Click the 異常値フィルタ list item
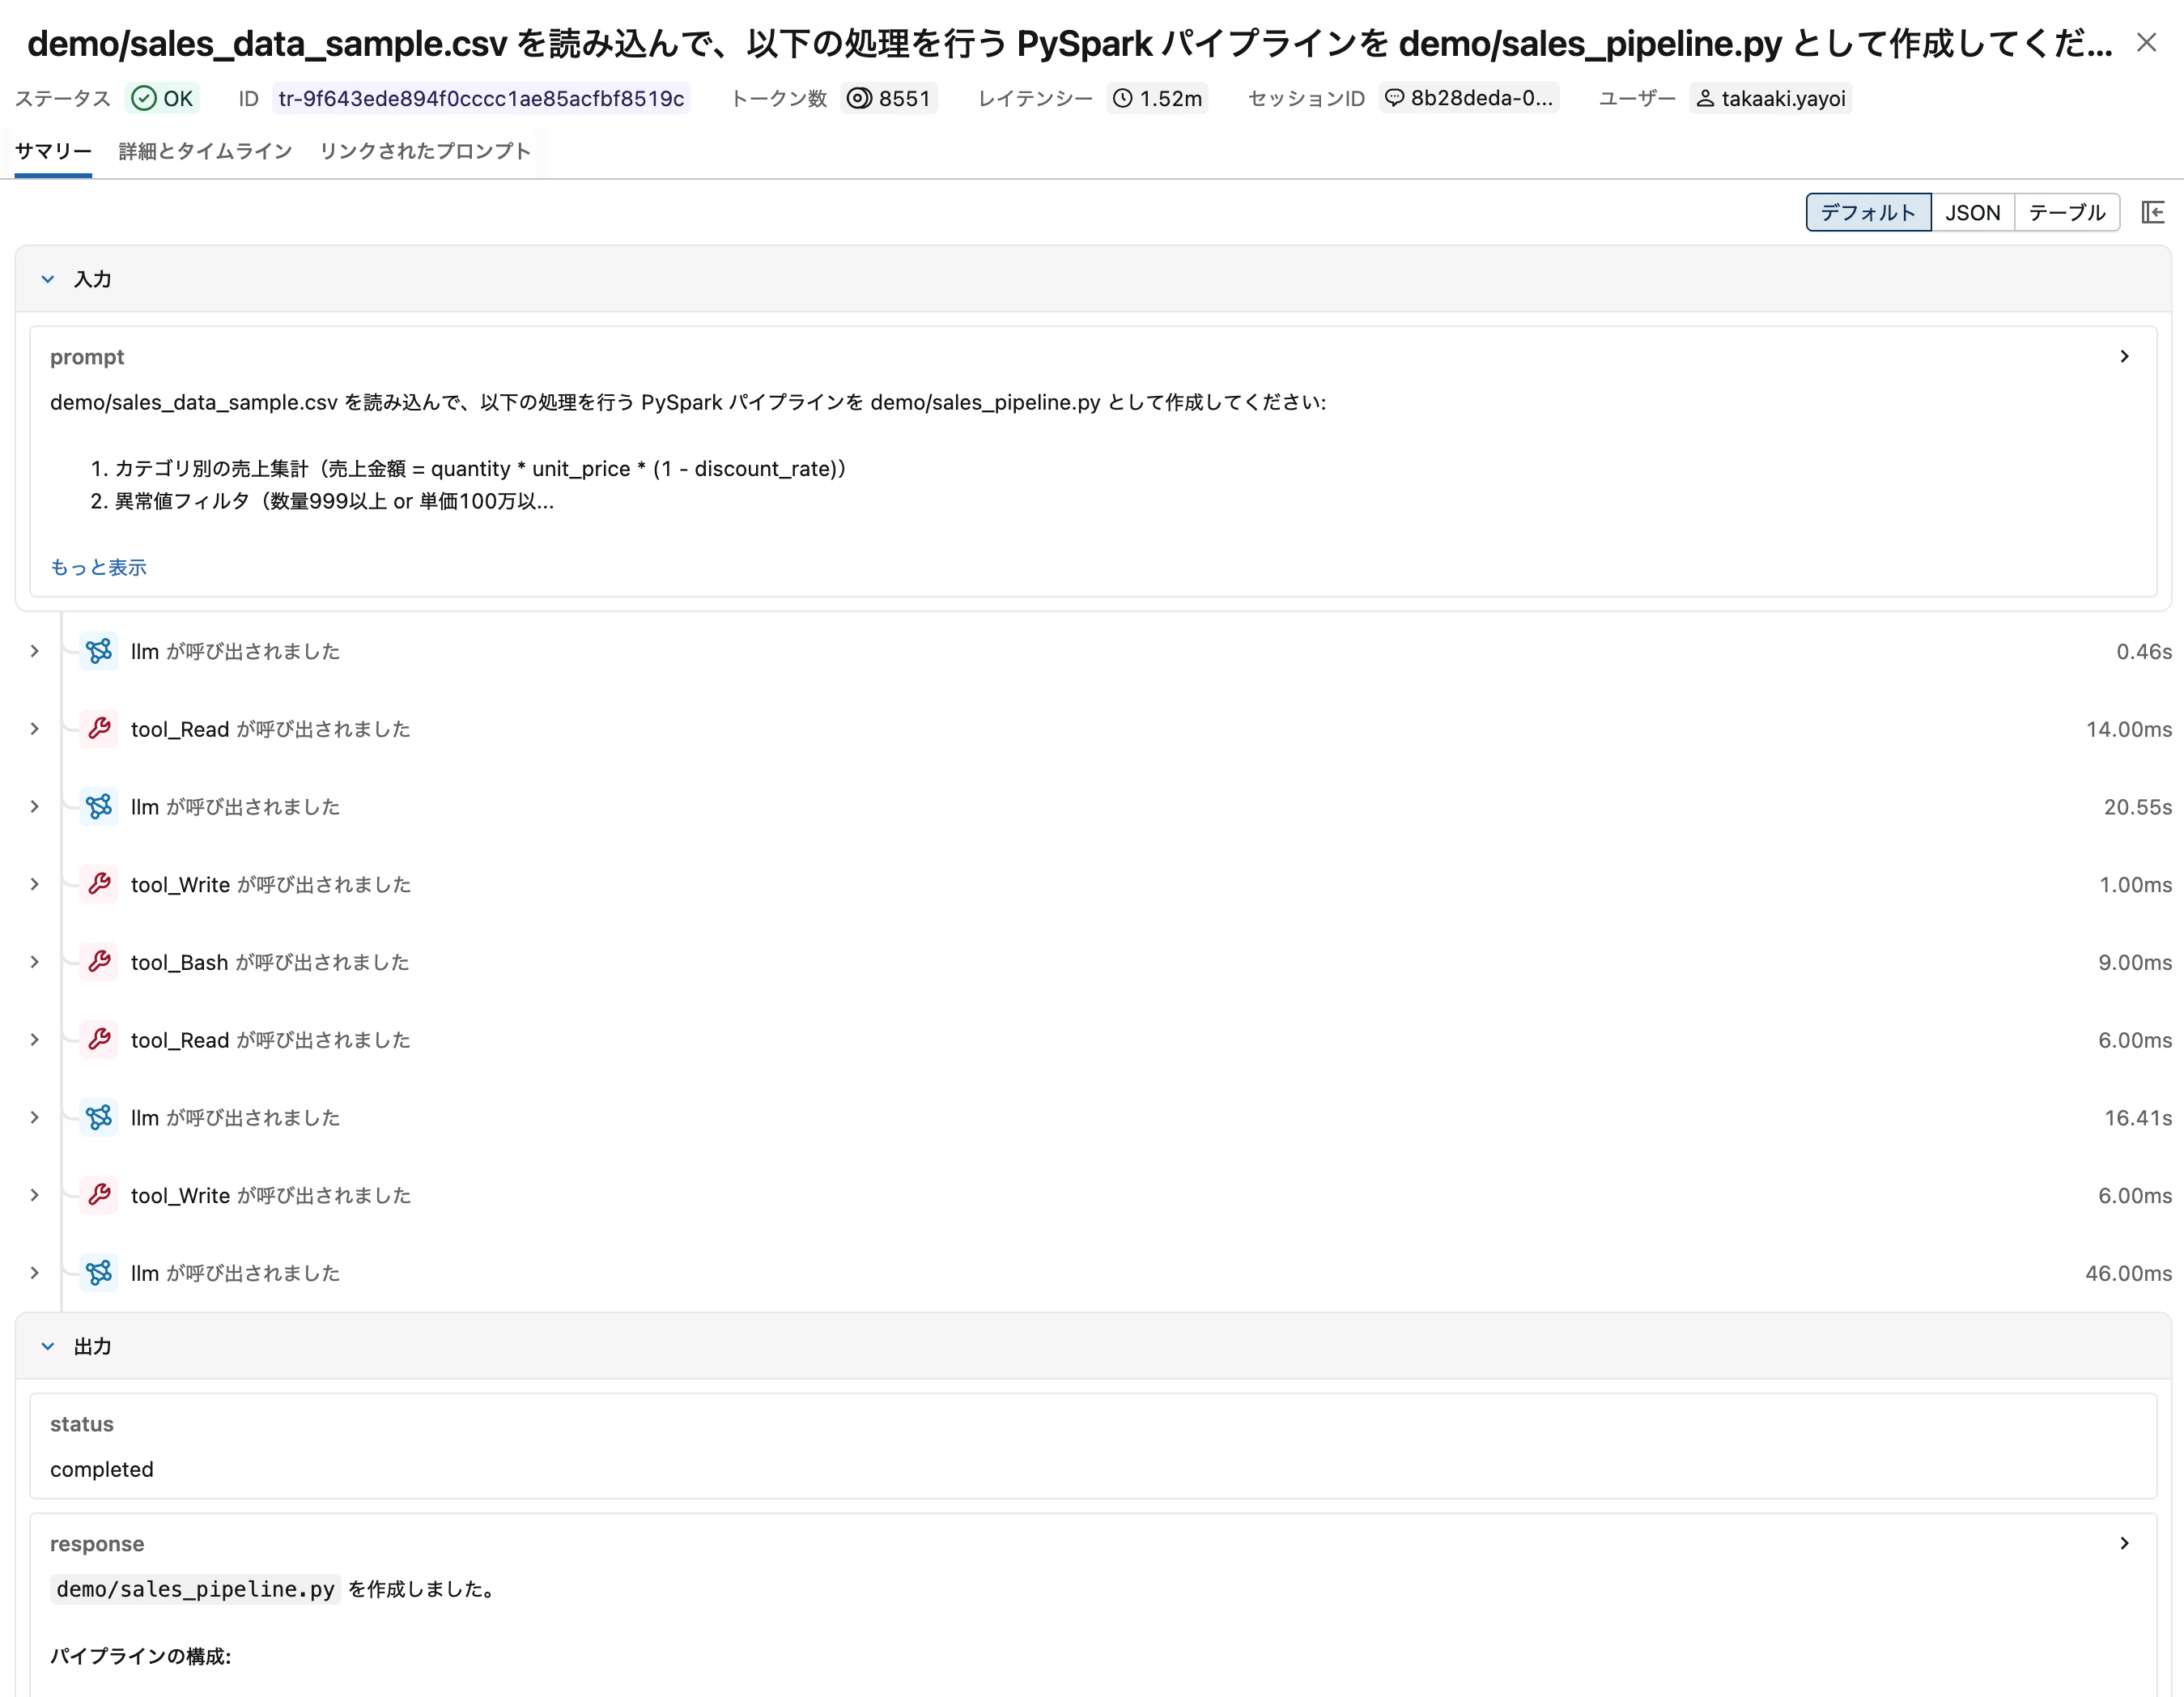Screen dimensions: 2184x1697 point(334,501)
